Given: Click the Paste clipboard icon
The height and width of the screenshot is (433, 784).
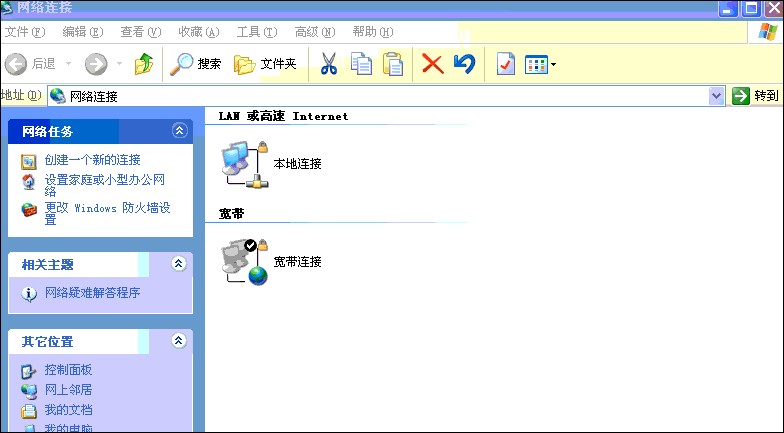Looking at the screenshot, I should click(393, 64).
